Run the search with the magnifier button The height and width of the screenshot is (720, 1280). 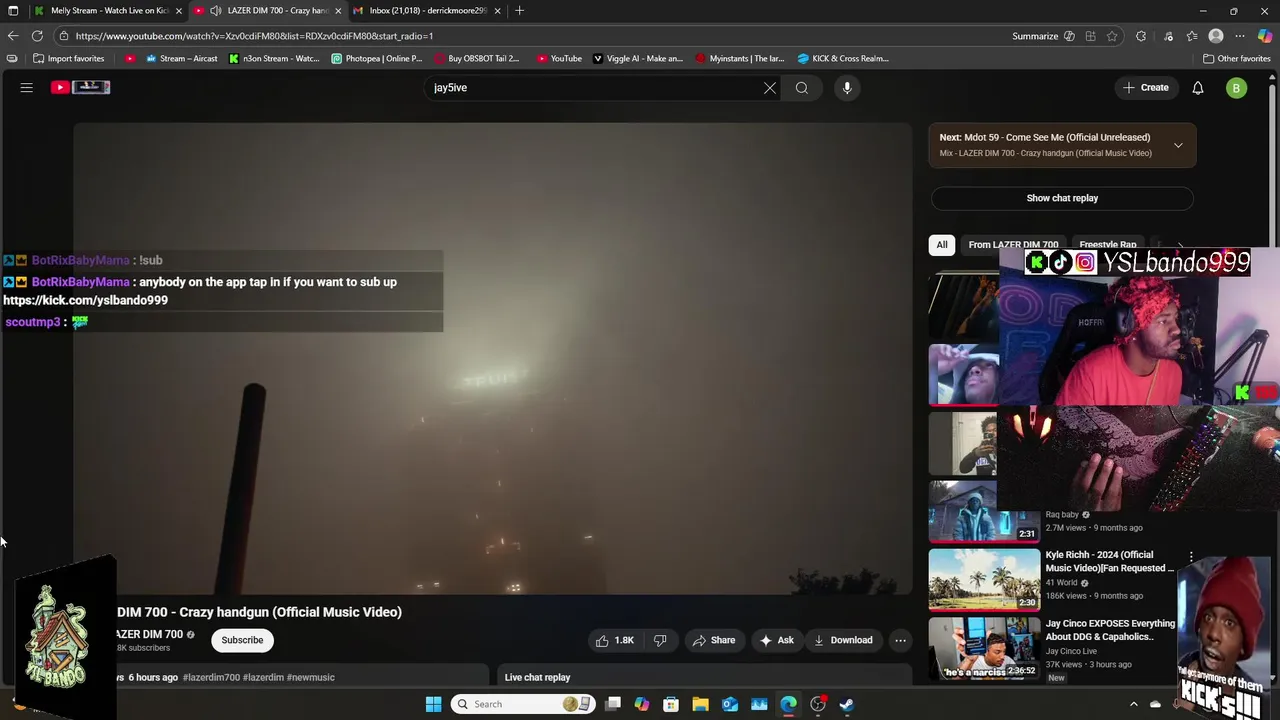click(802, 88)
